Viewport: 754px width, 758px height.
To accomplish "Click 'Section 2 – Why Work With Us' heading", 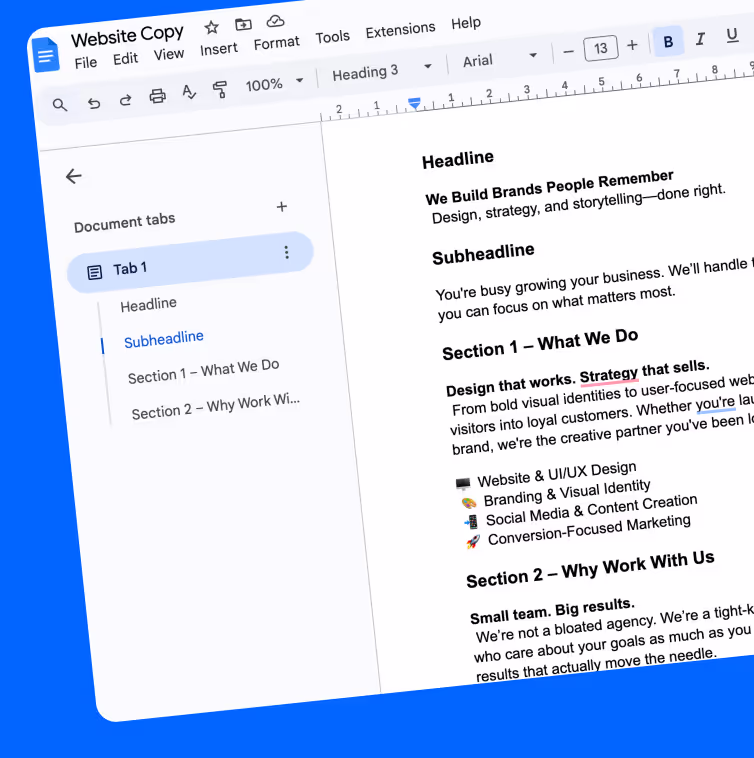I will [x=590, y=570].
